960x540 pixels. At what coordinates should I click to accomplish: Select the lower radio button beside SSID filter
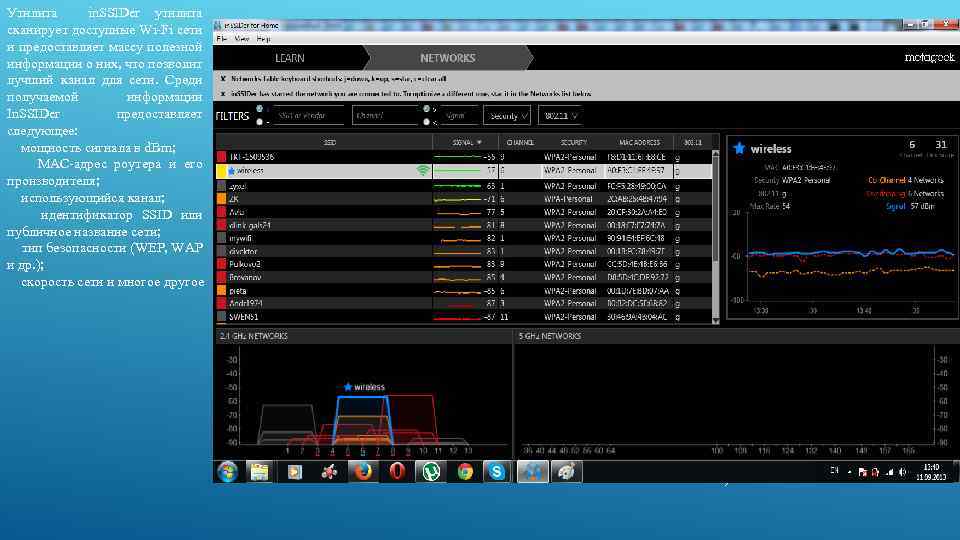tap(260, 122)
